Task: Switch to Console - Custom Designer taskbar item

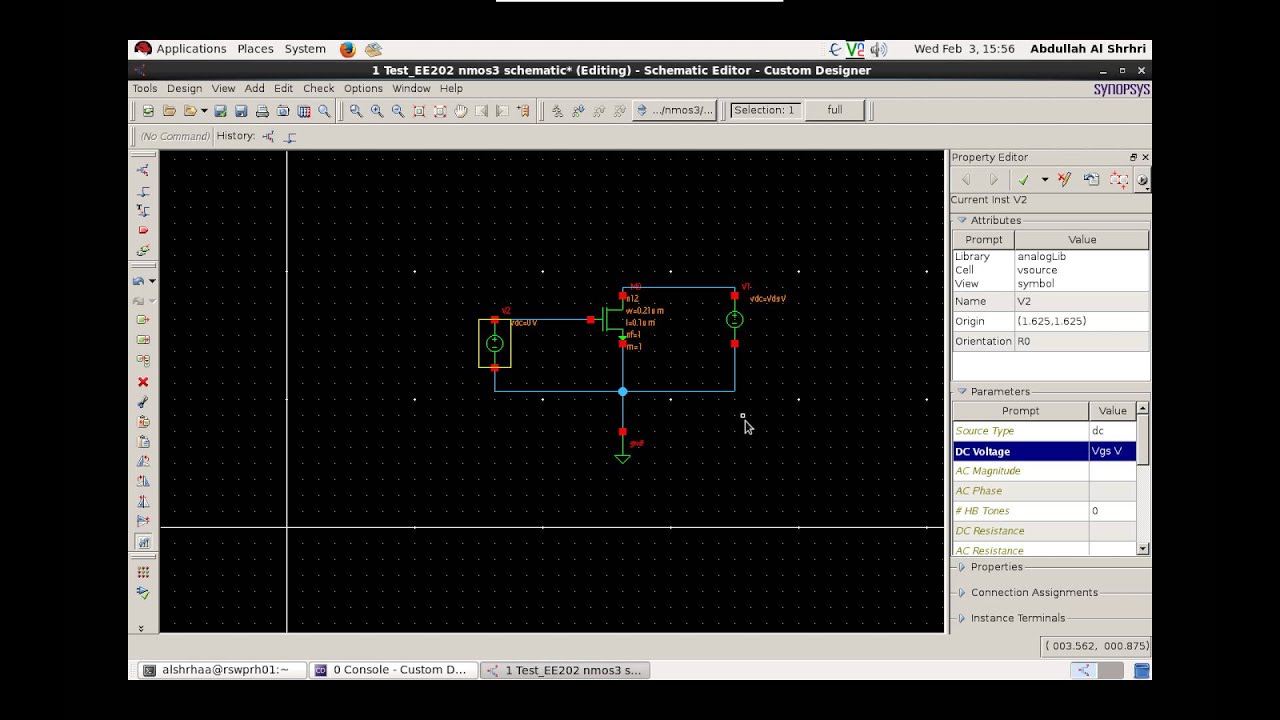Action: (x=391, y=670)
